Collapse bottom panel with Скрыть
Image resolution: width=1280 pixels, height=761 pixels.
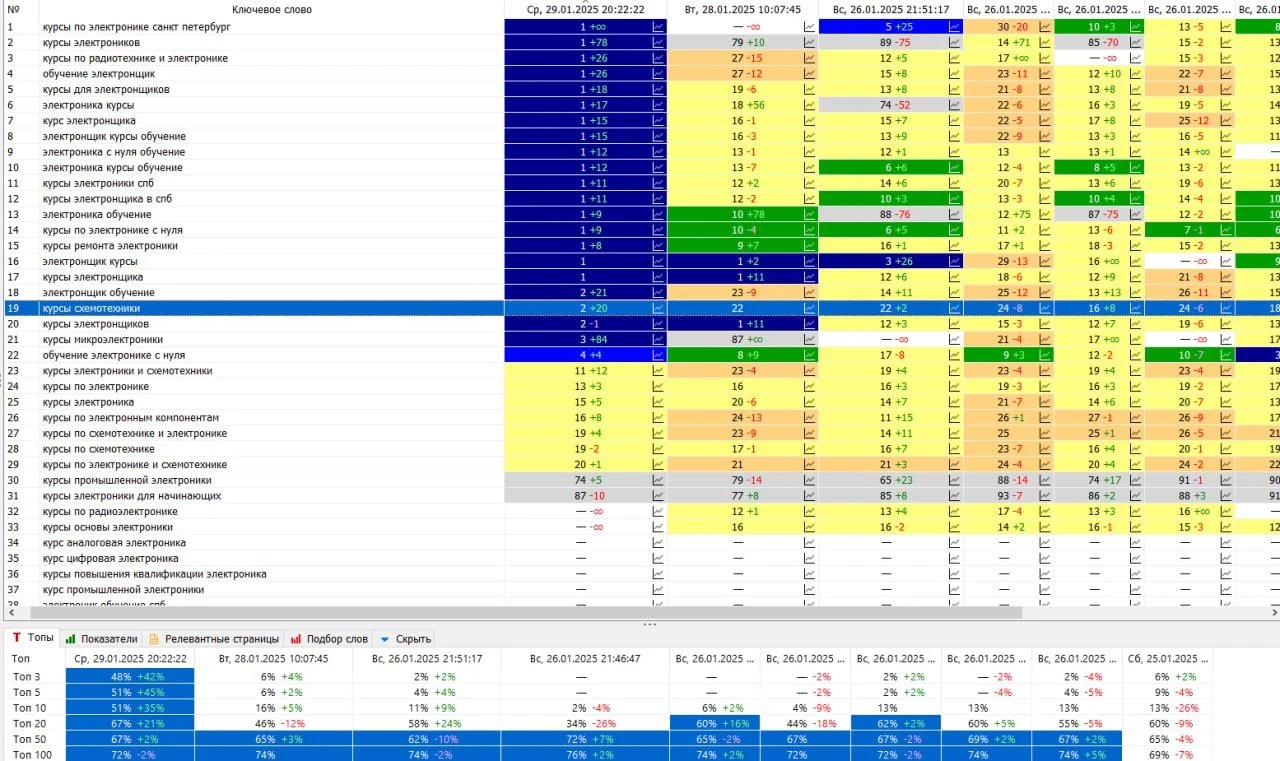tap(405, 638)
